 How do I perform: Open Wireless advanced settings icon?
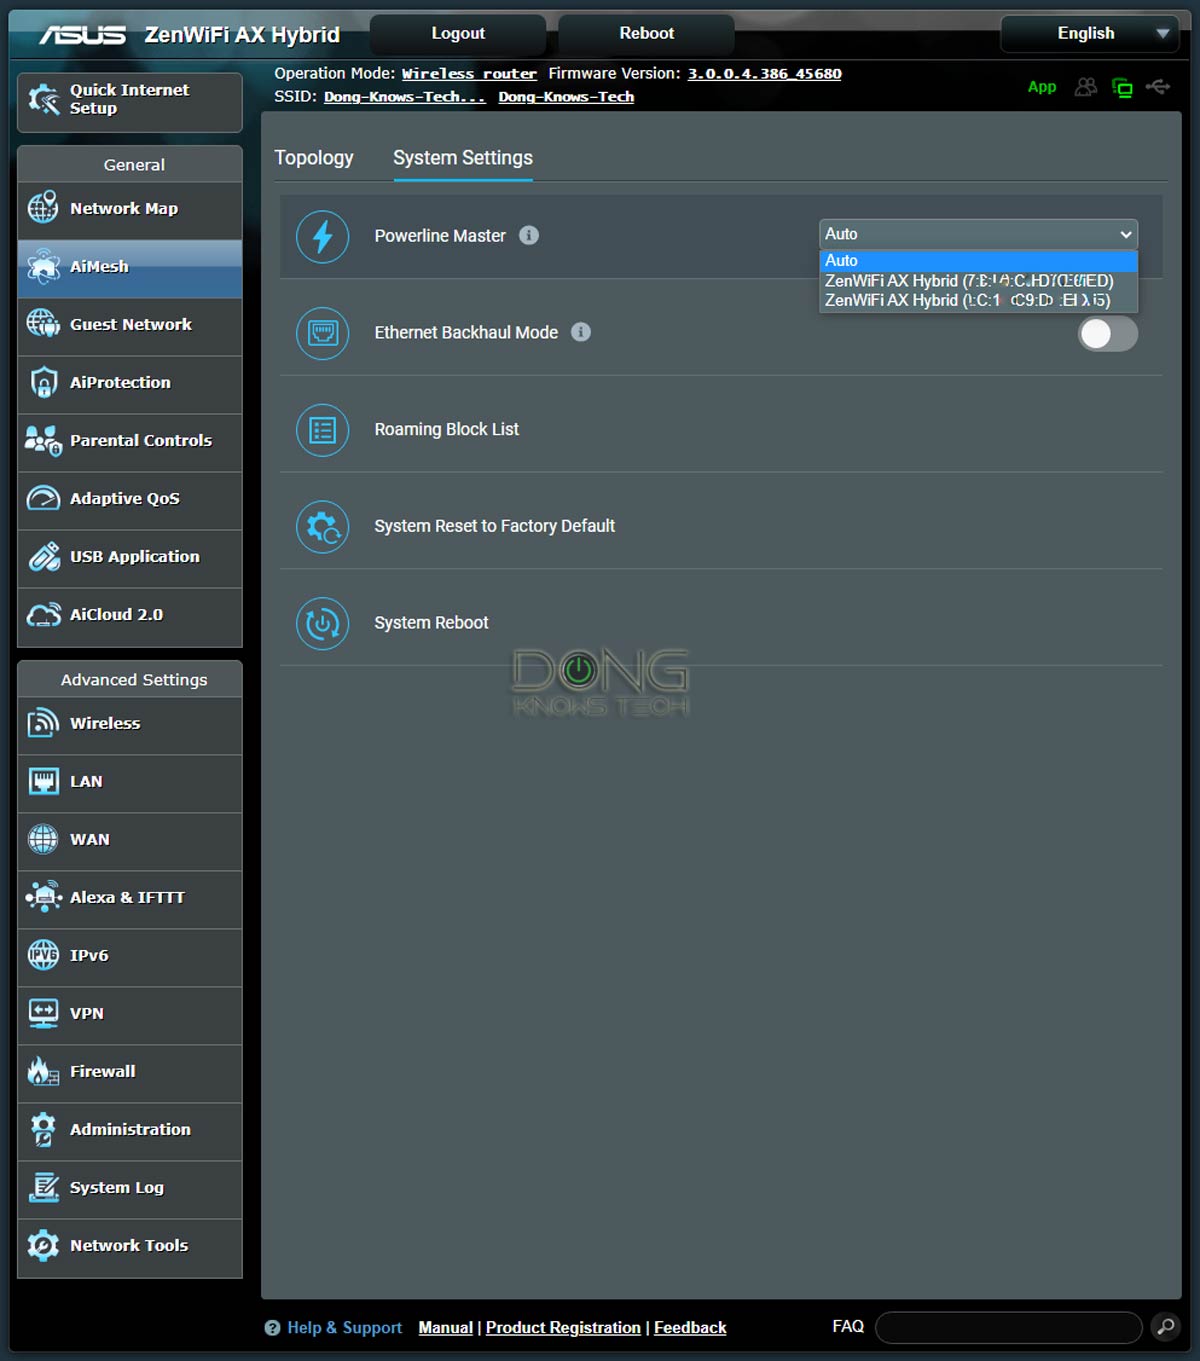(43, 723)
